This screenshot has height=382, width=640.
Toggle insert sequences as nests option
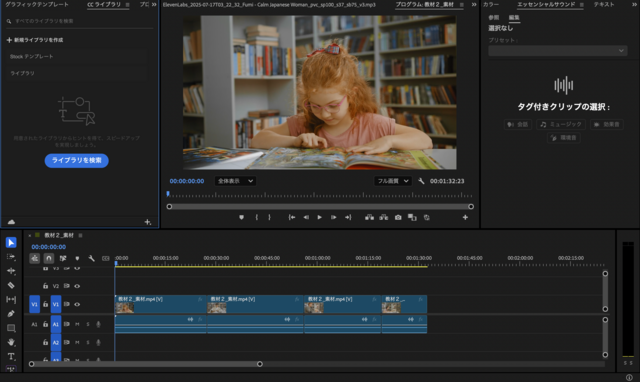35,258
